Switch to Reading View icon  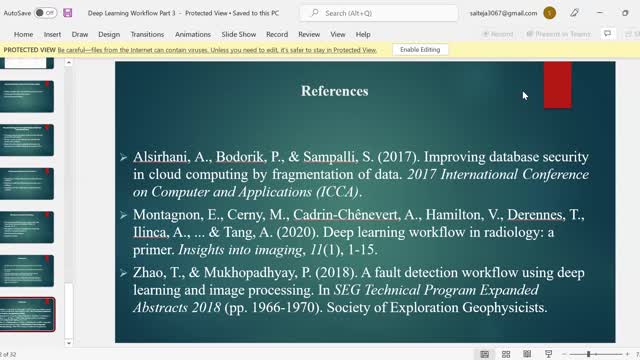click(527, 354)
